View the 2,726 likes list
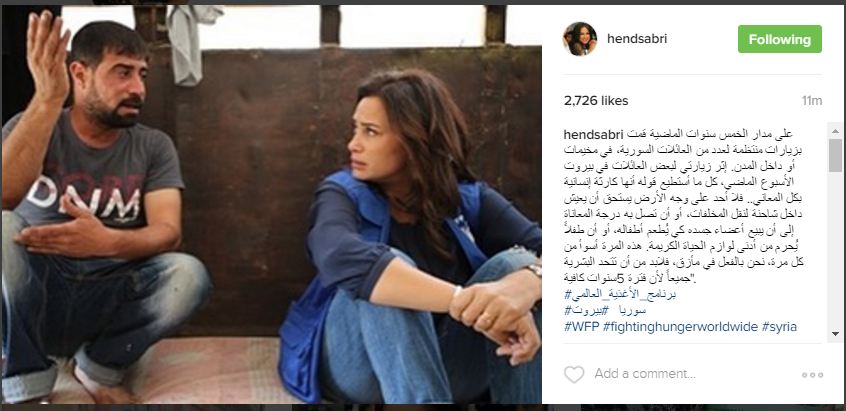The width and height of the screenshot is (846, 411). [x=596, y=100]
